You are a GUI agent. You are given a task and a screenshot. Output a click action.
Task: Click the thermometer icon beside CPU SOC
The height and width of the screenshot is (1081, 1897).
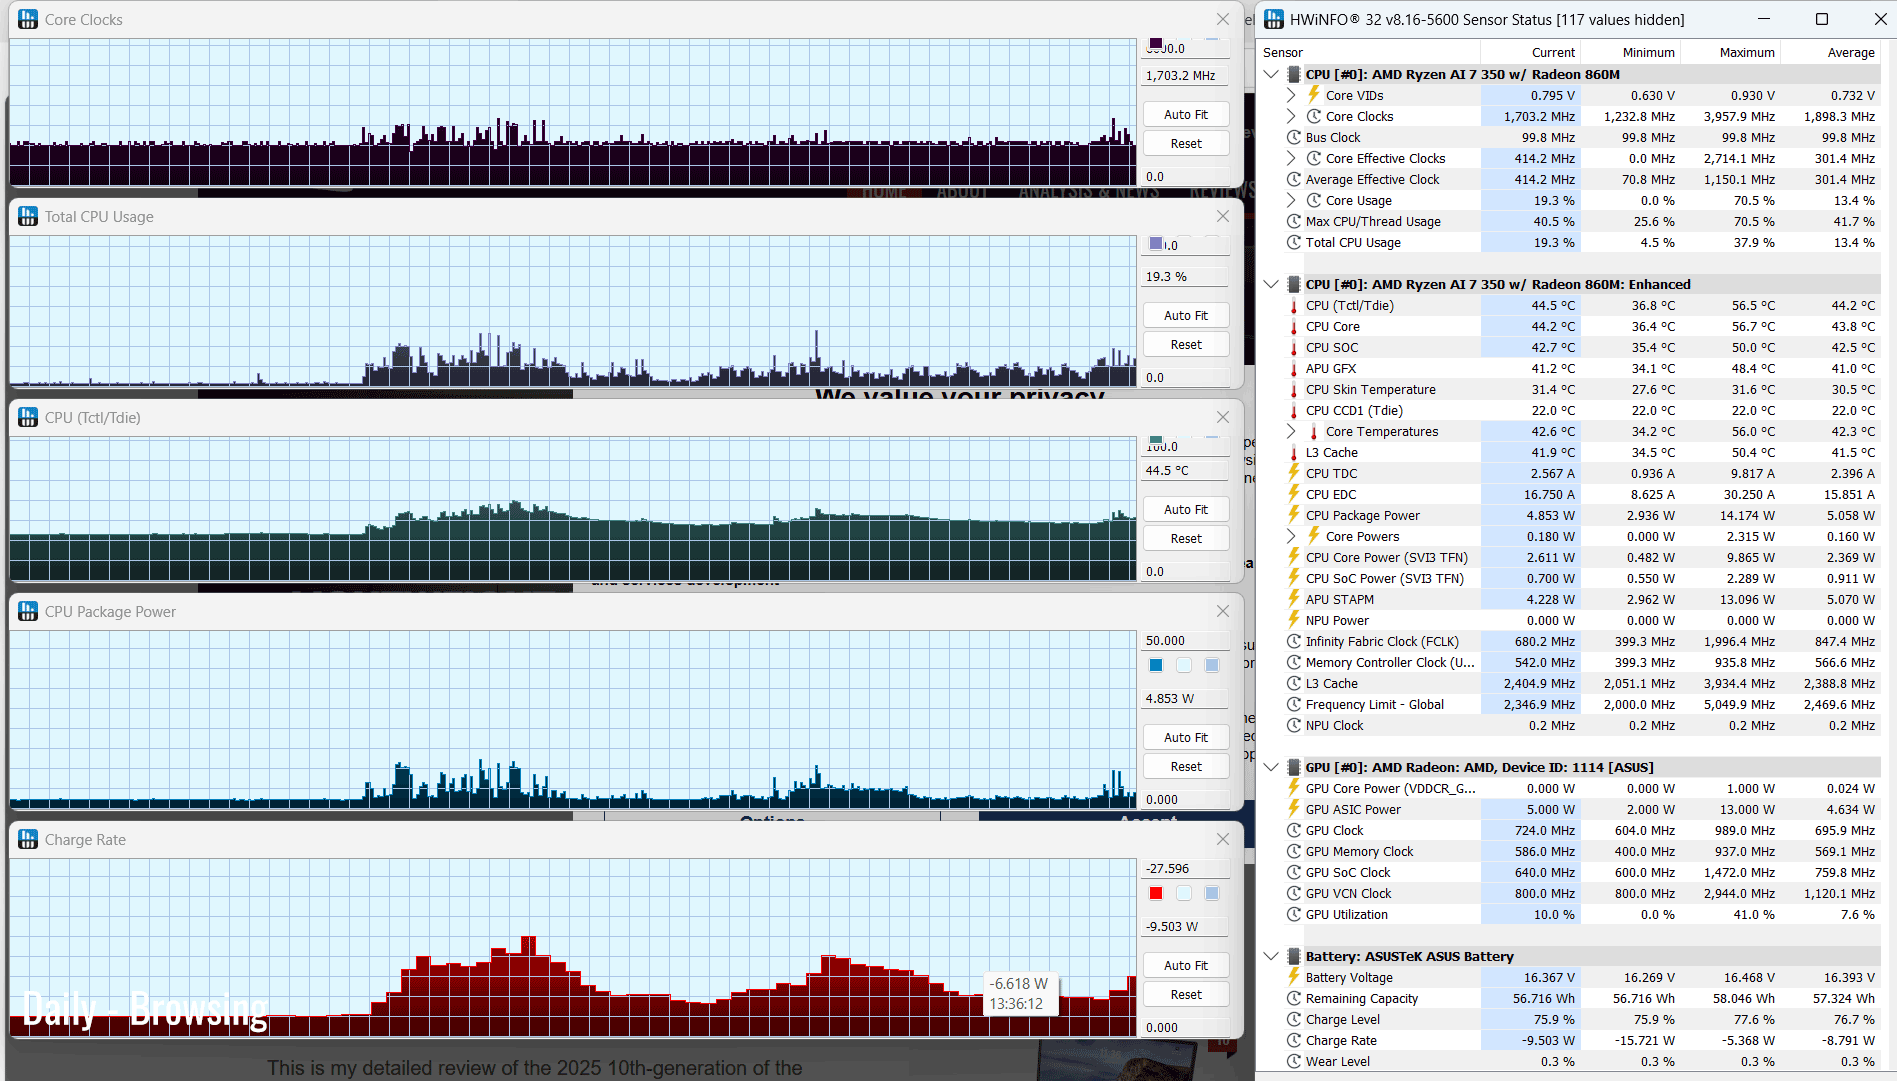[1294, 347]
